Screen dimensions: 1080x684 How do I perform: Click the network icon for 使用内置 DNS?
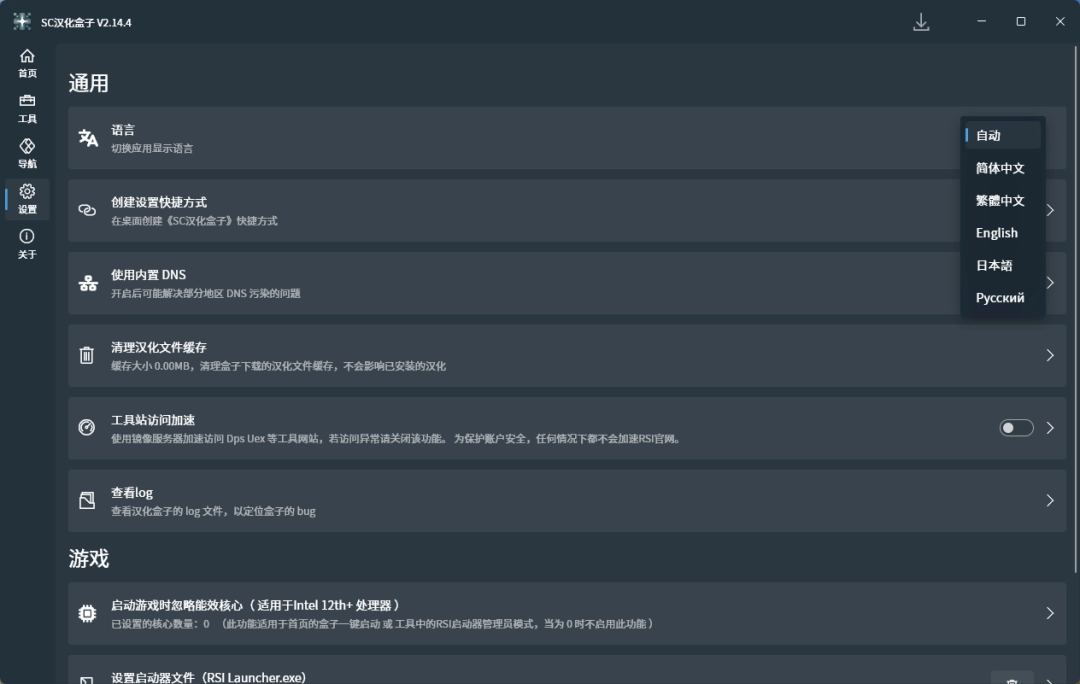(x=88, y=283)
